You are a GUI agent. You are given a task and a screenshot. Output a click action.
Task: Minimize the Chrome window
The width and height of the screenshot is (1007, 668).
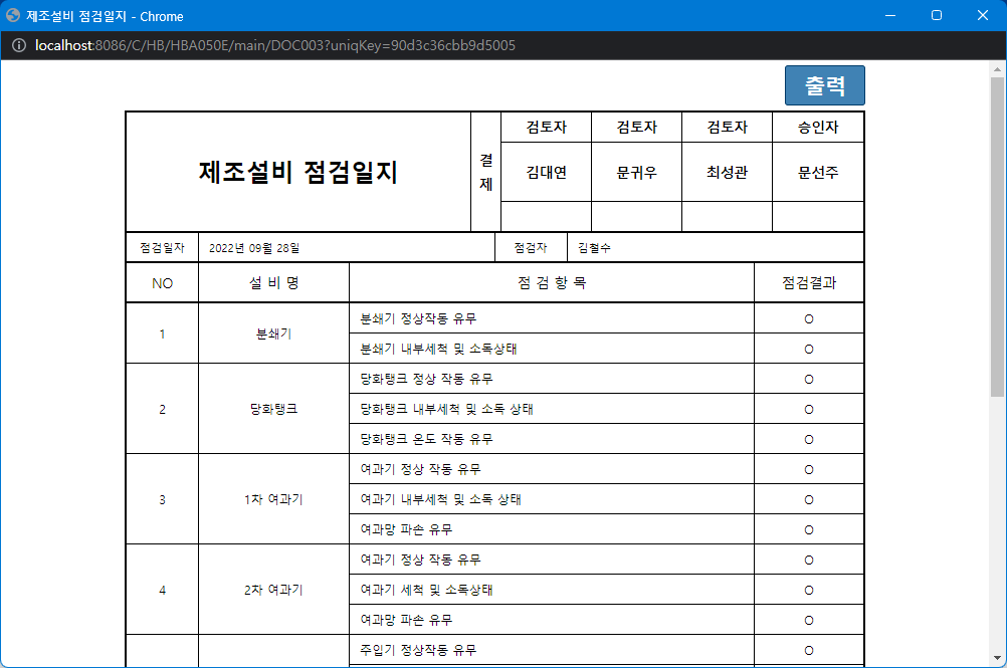[890, 15]
